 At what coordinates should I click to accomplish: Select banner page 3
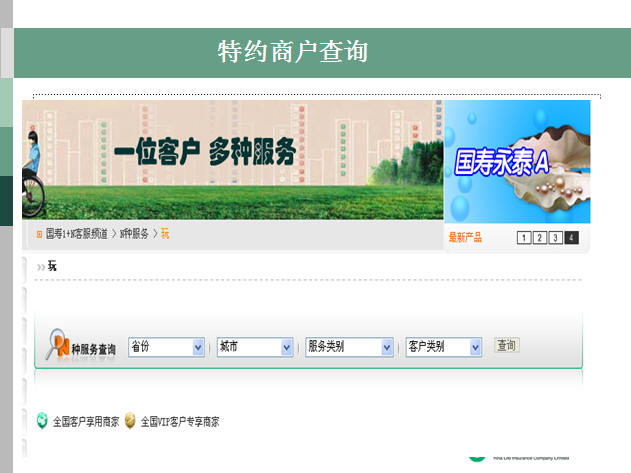[x=555, y=238]
